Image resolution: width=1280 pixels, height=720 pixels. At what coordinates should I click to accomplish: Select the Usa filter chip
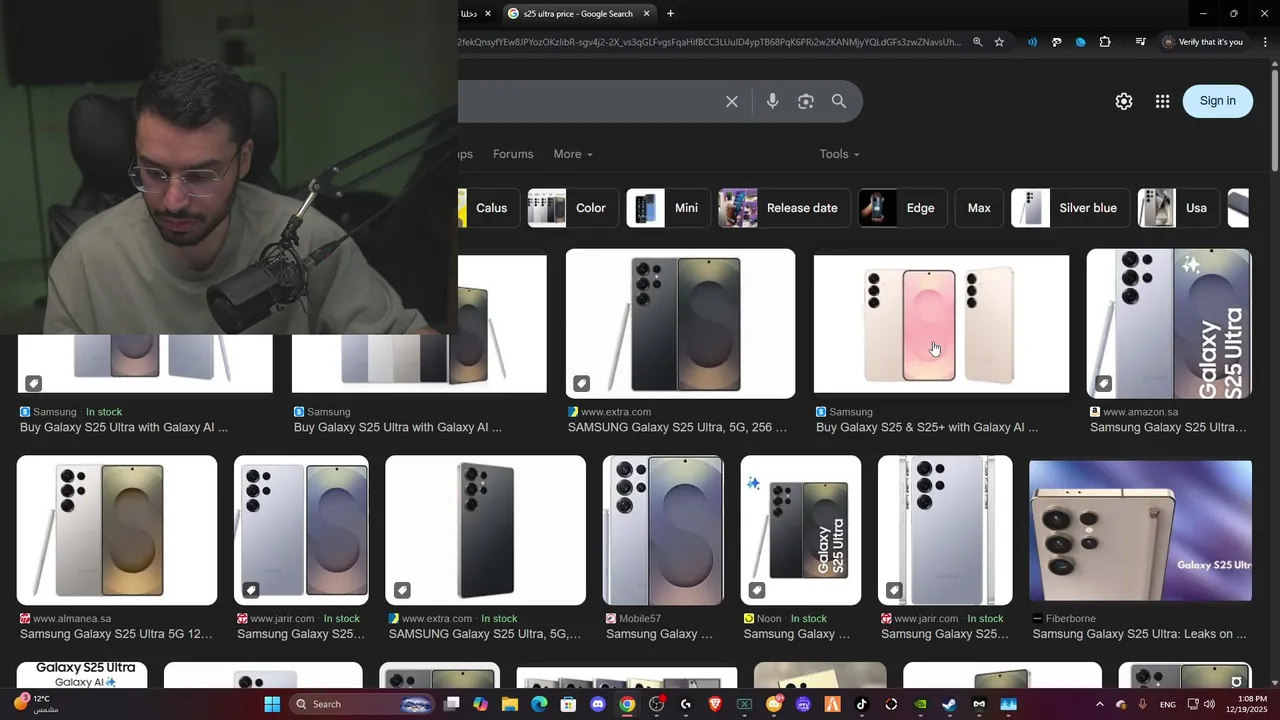point(1179,208)
